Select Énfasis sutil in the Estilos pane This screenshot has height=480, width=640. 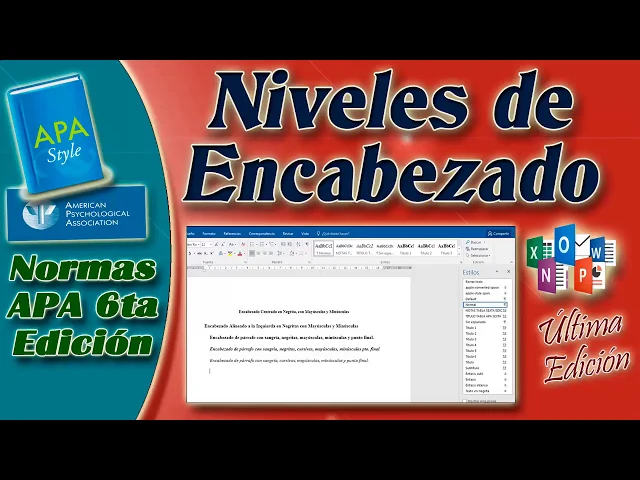485,373
